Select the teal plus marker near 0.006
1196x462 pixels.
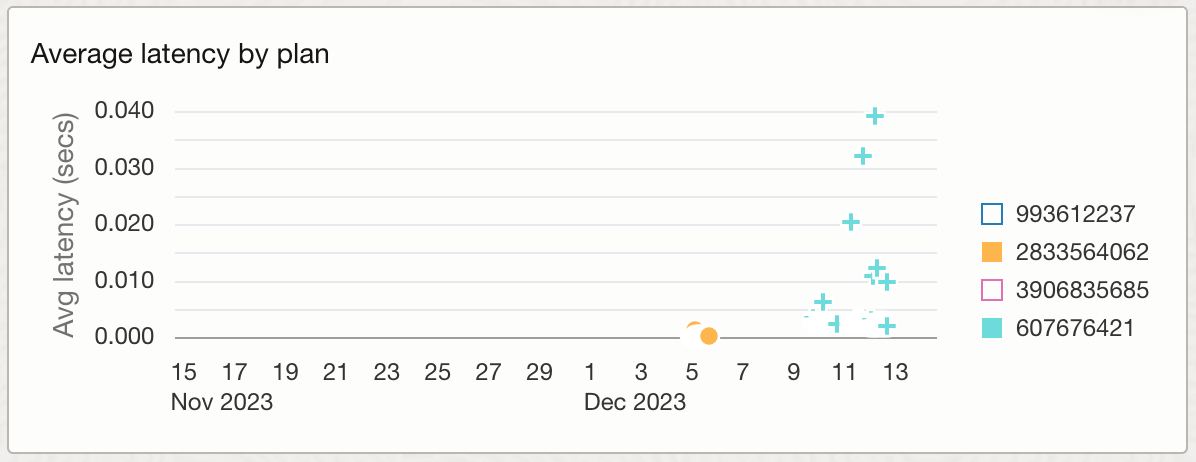point(822,301)
